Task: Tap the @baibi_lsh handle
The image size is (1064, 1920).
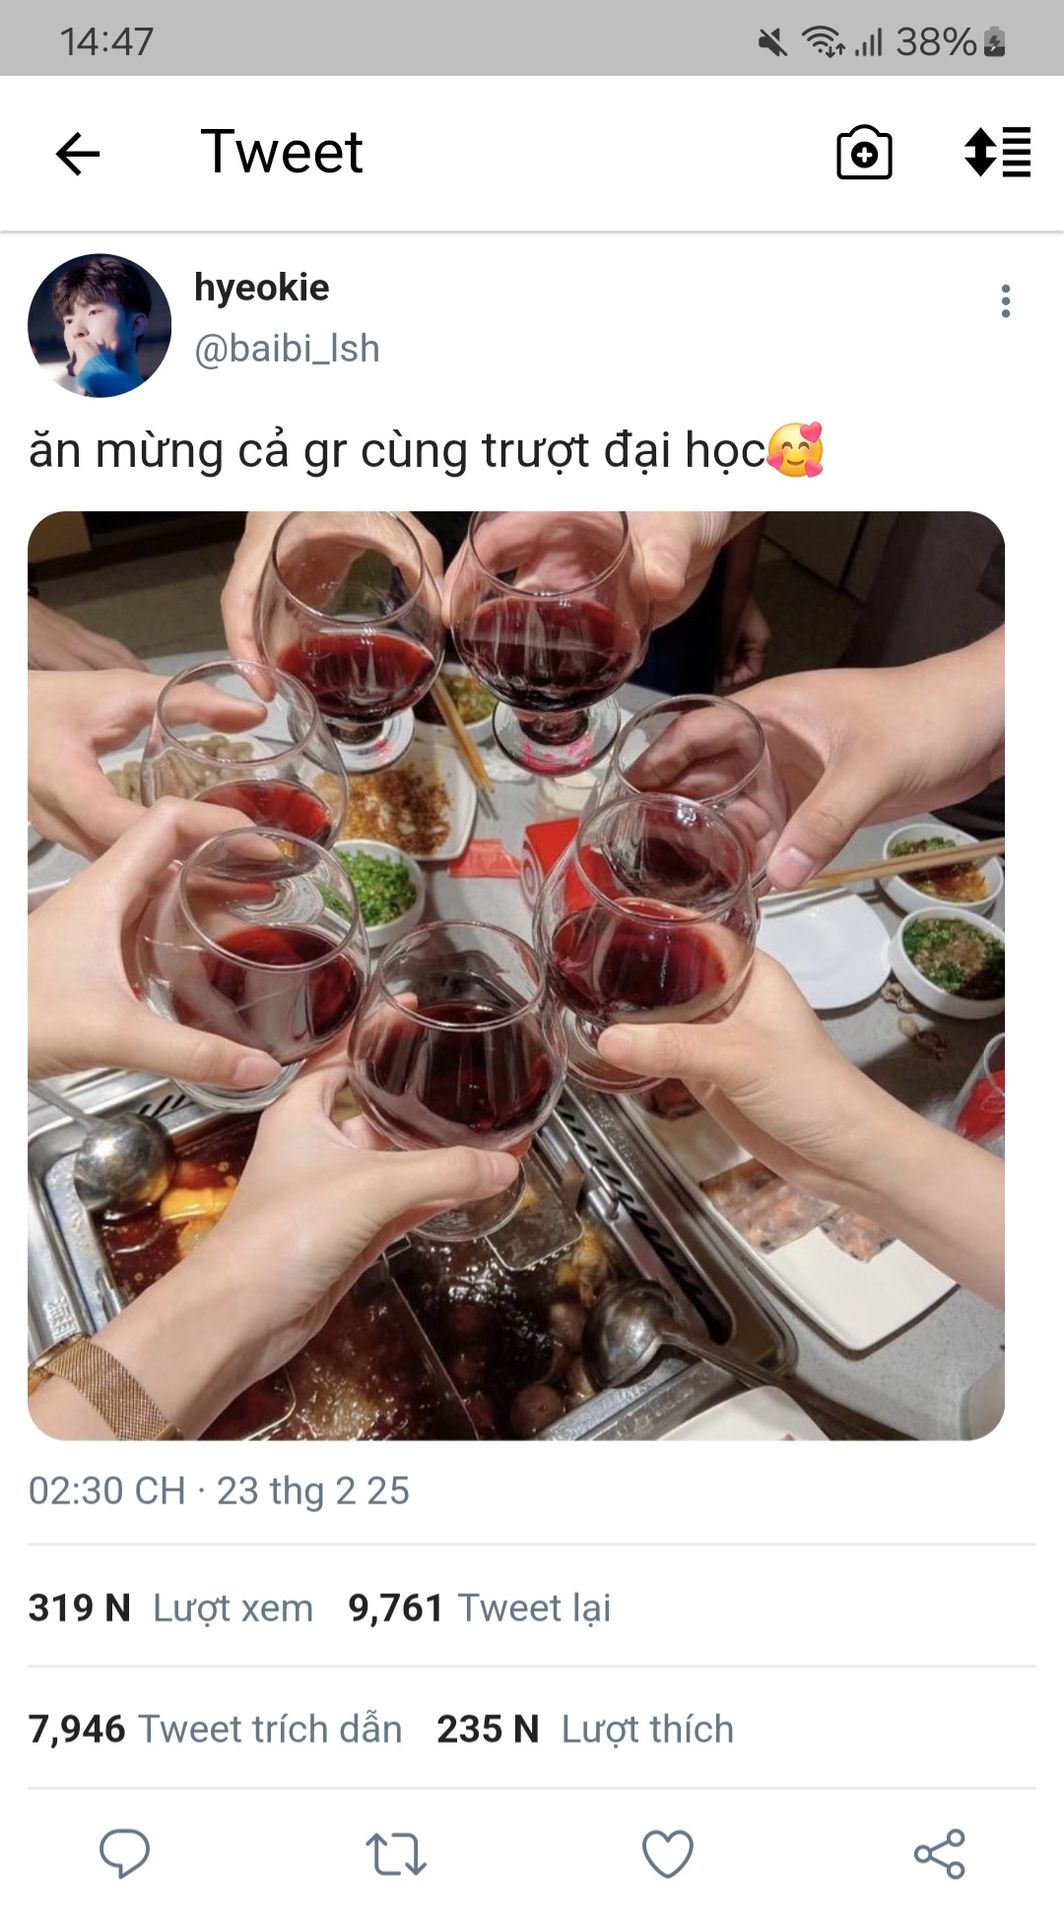Action: coord(287,349)
